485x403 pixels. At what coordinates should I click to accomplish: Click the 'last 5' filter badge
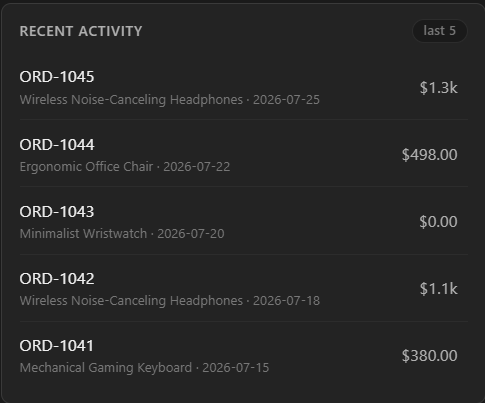pyautogui.click(x=440, y=31)
